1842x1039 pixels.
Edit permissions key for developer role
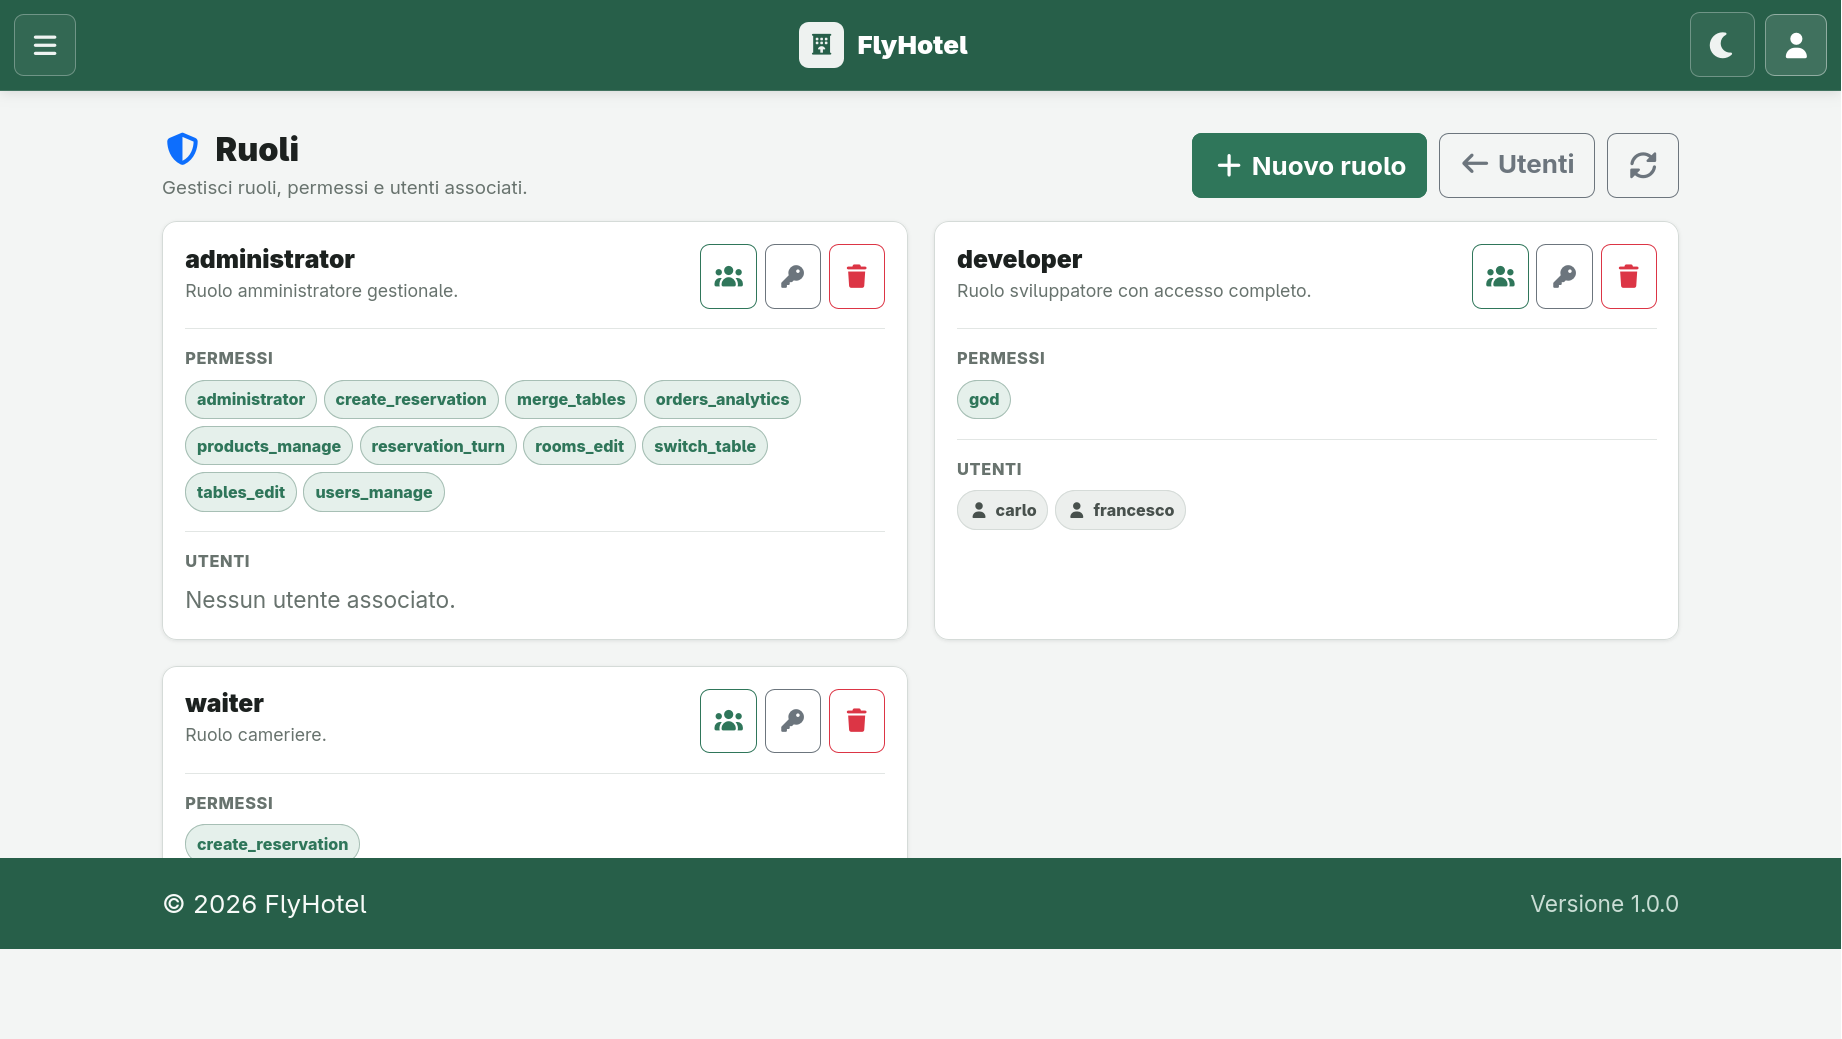(1565, 277)
